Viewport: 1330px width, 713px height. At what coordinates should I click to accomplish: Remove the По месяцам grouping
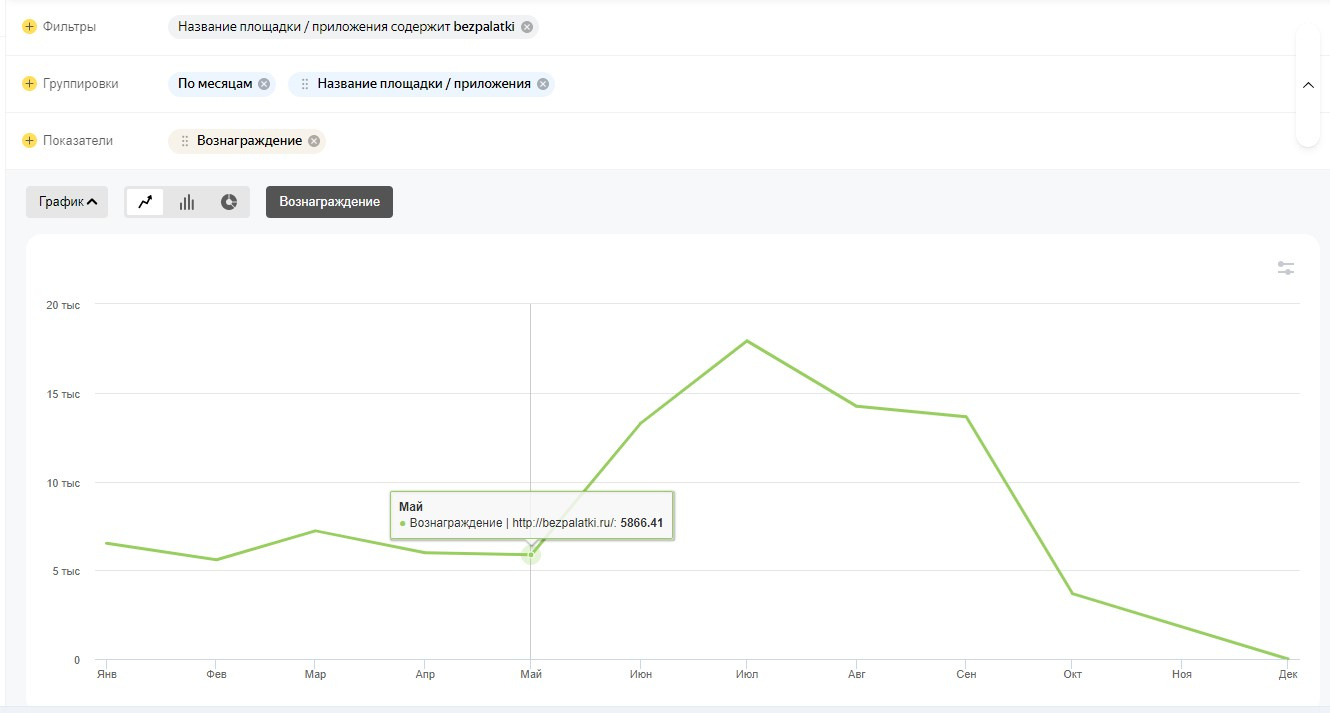(x=264, y=84)
